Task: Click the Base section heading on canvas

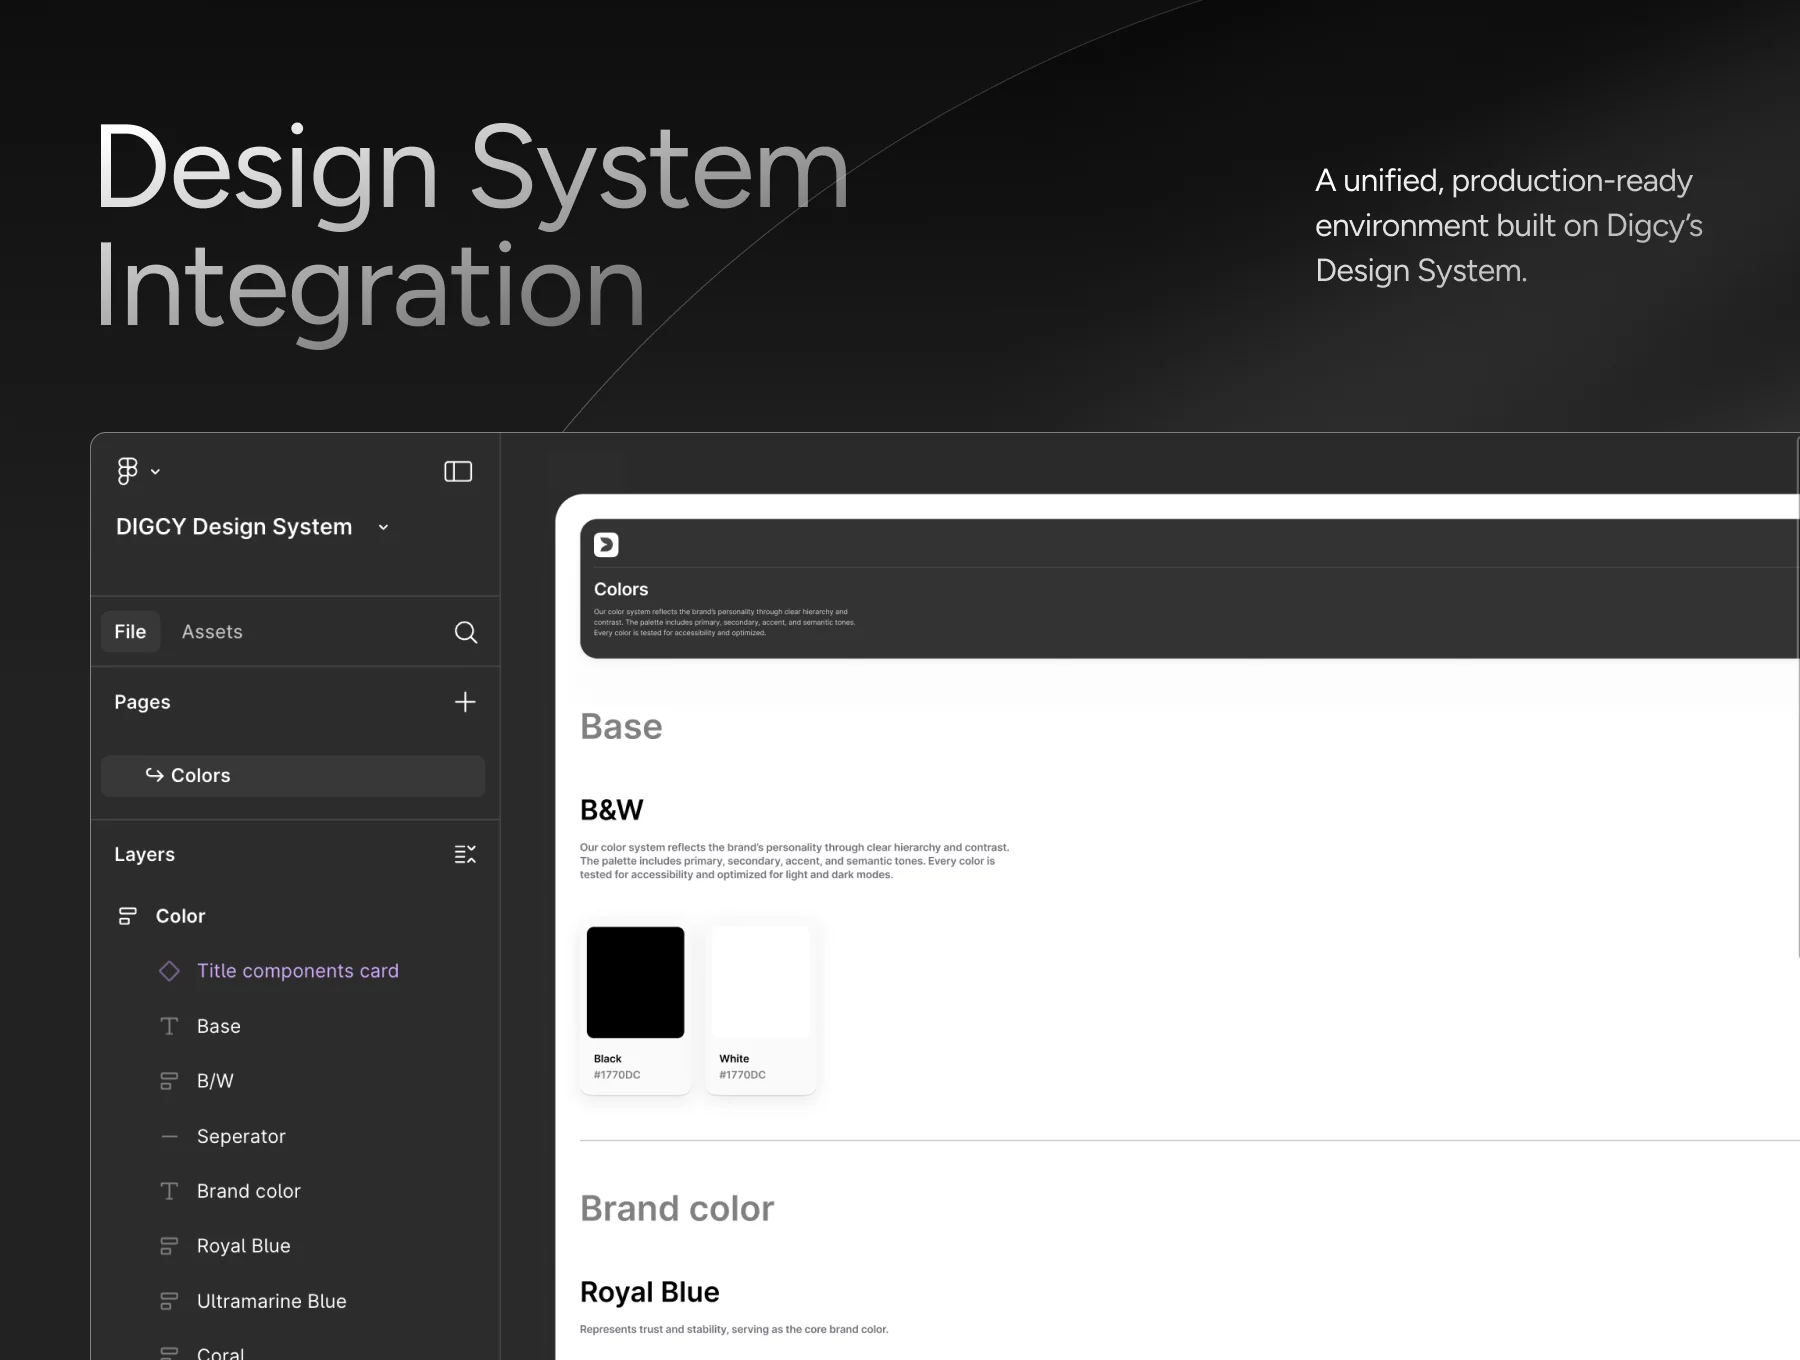Action: [x=621, y=727]
